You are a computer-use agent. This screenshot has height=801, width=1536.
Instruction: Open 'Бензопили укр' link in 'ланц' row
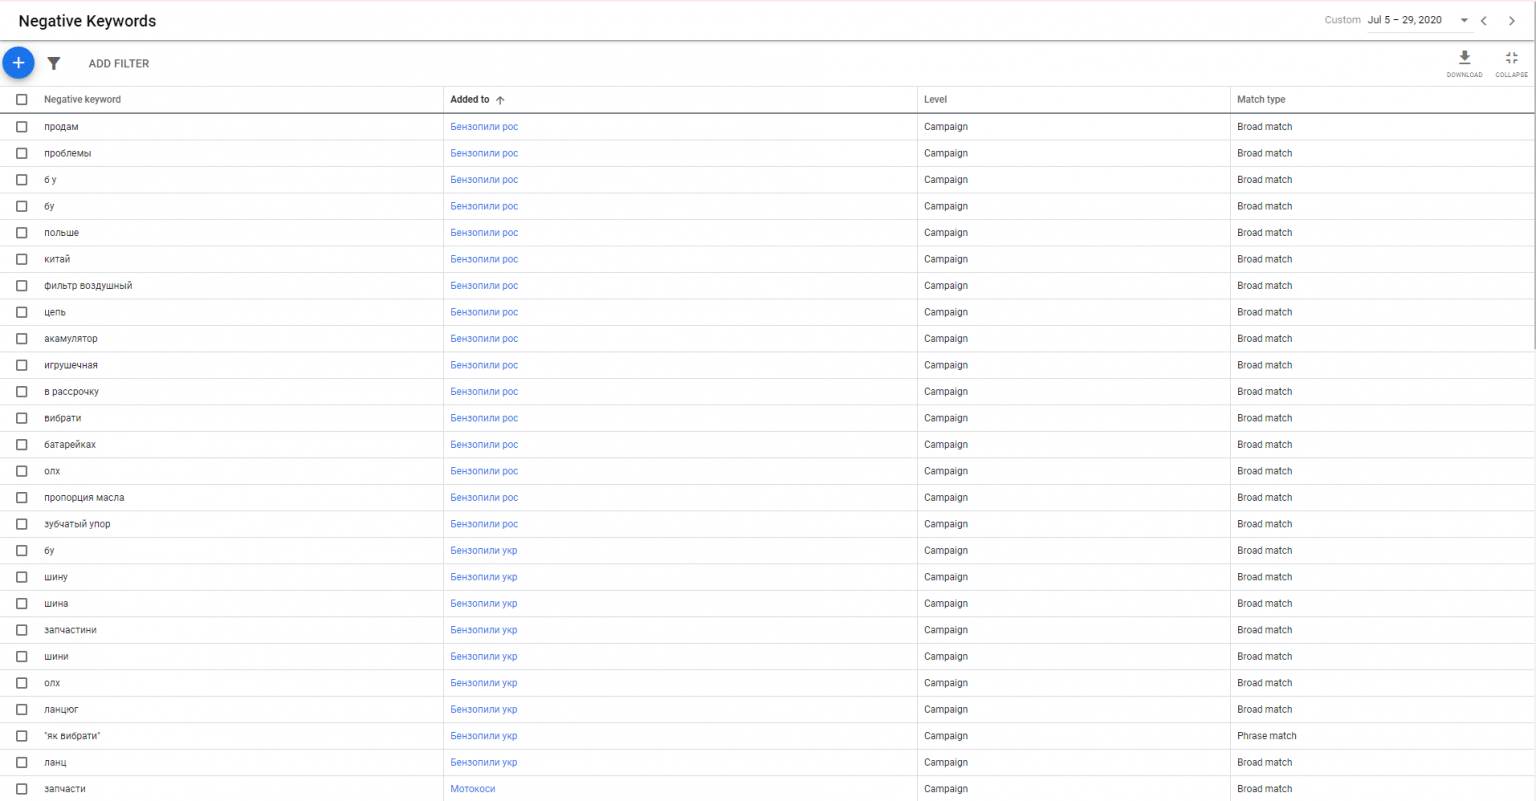coord(484,763)
